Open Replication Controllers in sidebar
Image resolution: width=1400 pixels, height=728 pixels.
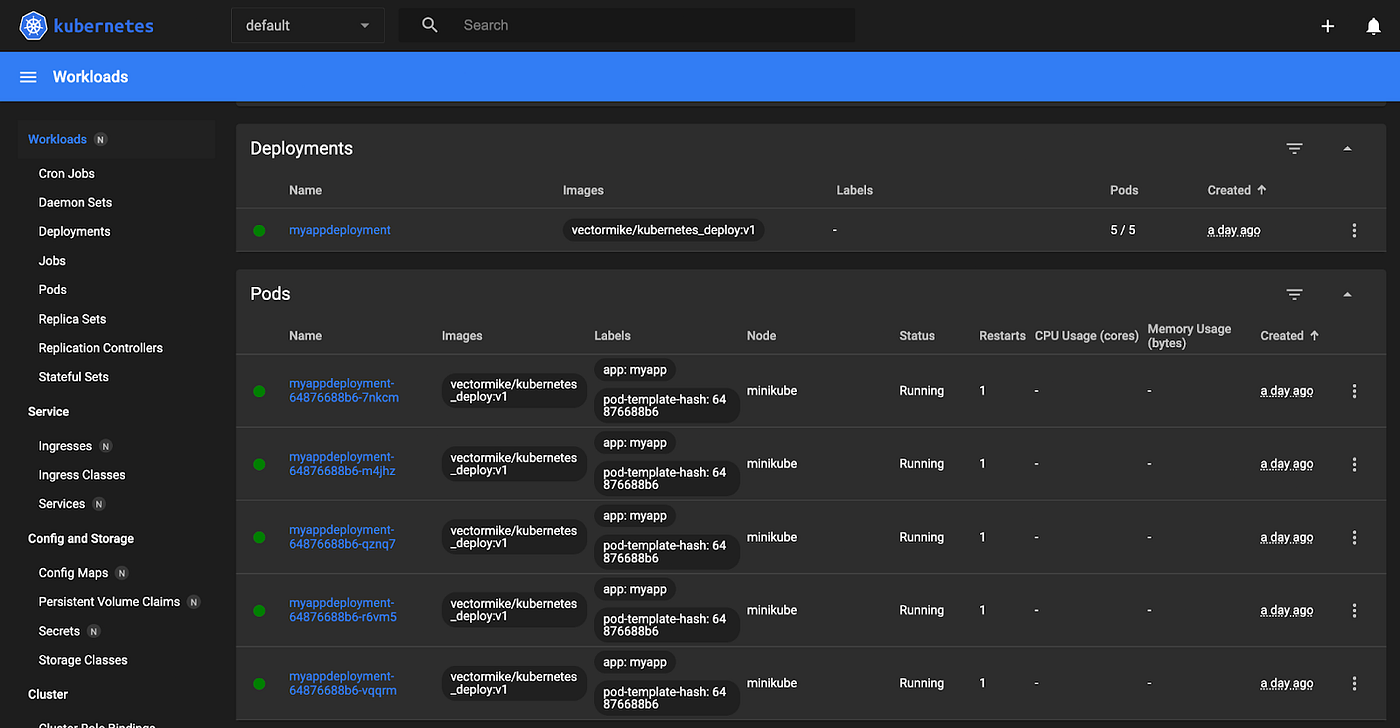[101, 348]
